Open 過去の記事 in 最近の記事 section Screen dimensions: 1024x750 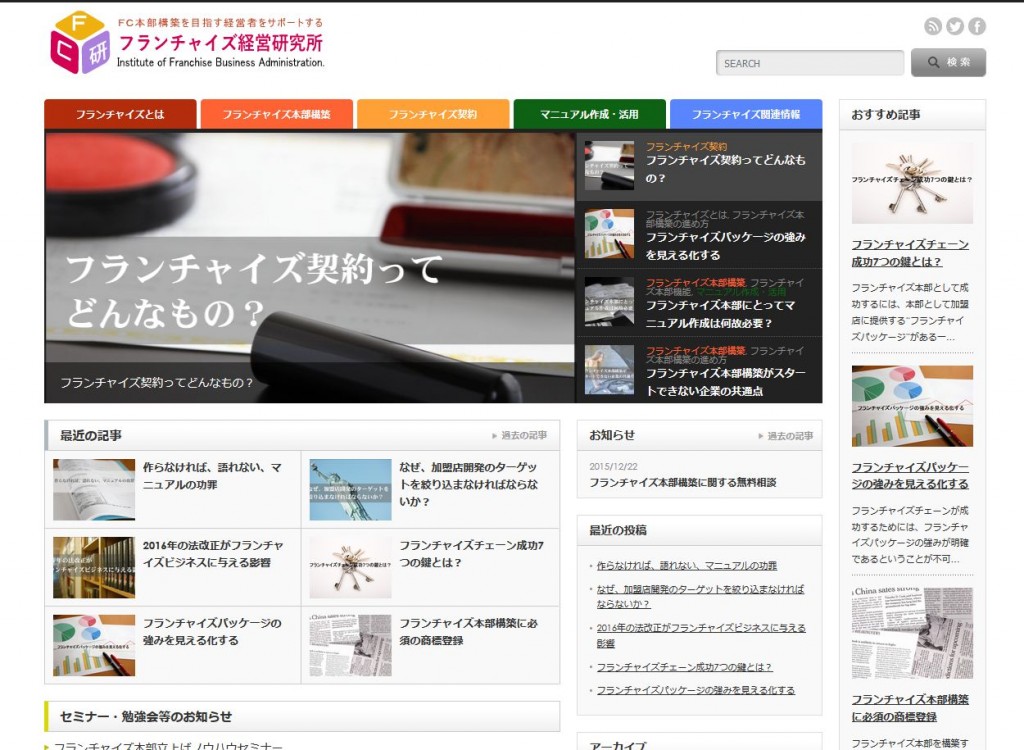tap(525, 434)
